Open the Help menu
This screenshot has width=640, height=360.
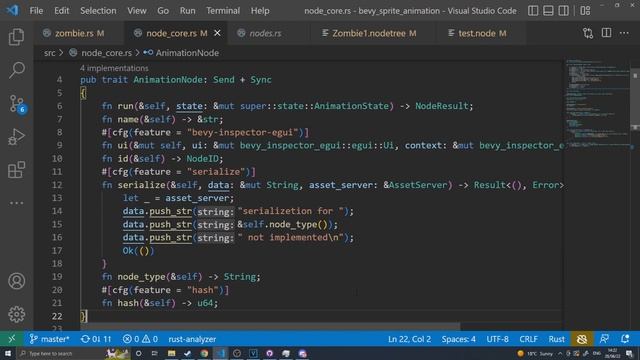point(260,11)
